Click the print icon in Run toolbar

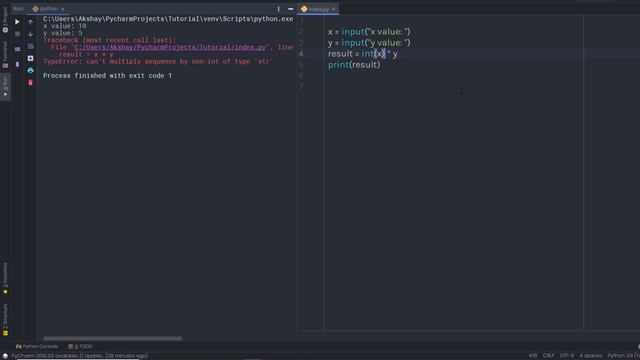click(30, 71)
